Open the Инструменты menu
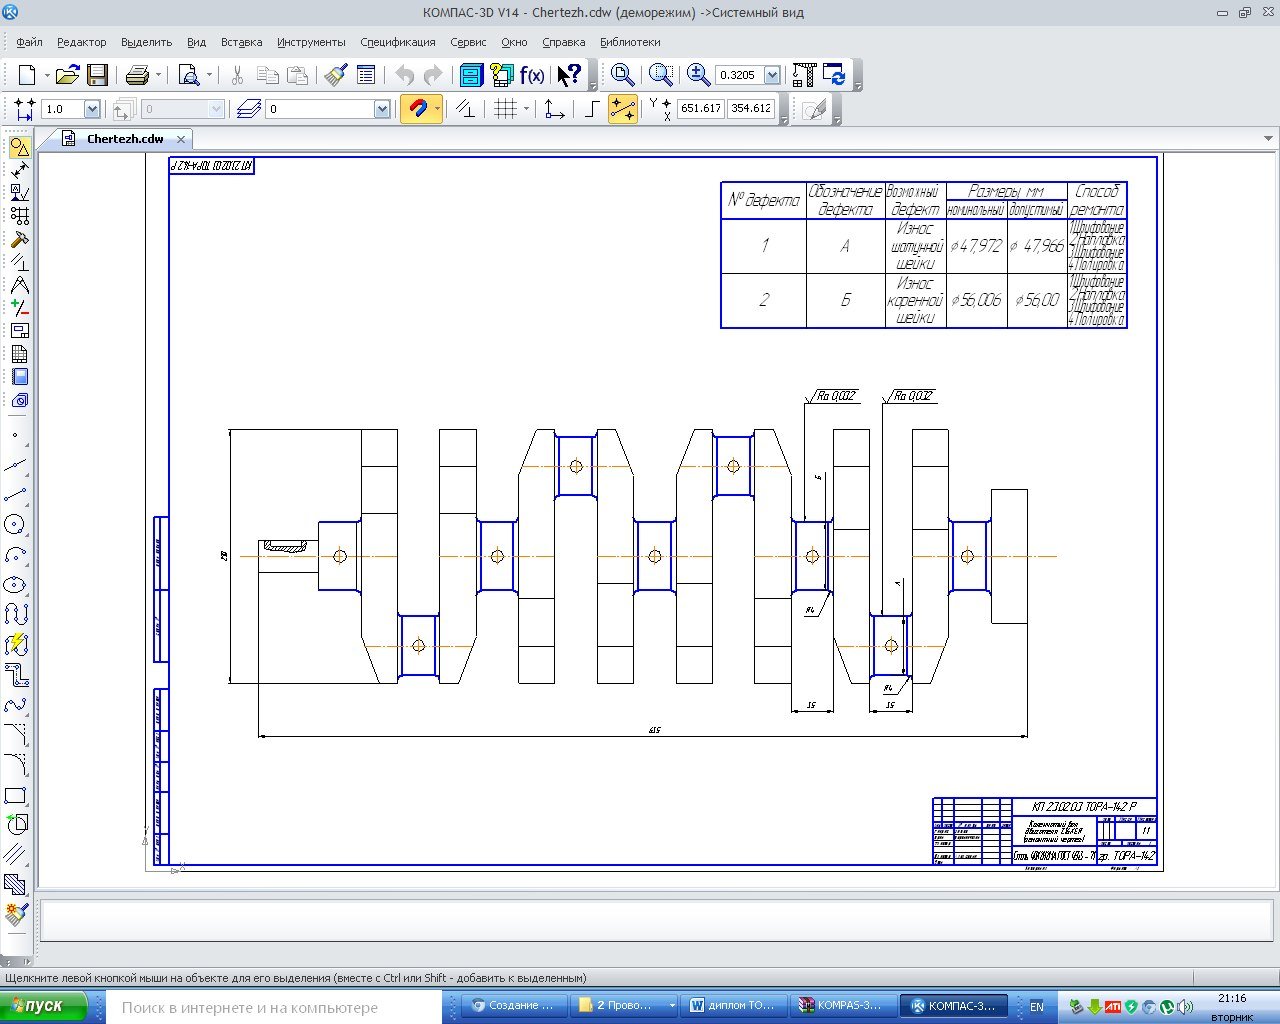Image resolution: width=1280 pixels, height=1024 pixels. tap(311, 42)
